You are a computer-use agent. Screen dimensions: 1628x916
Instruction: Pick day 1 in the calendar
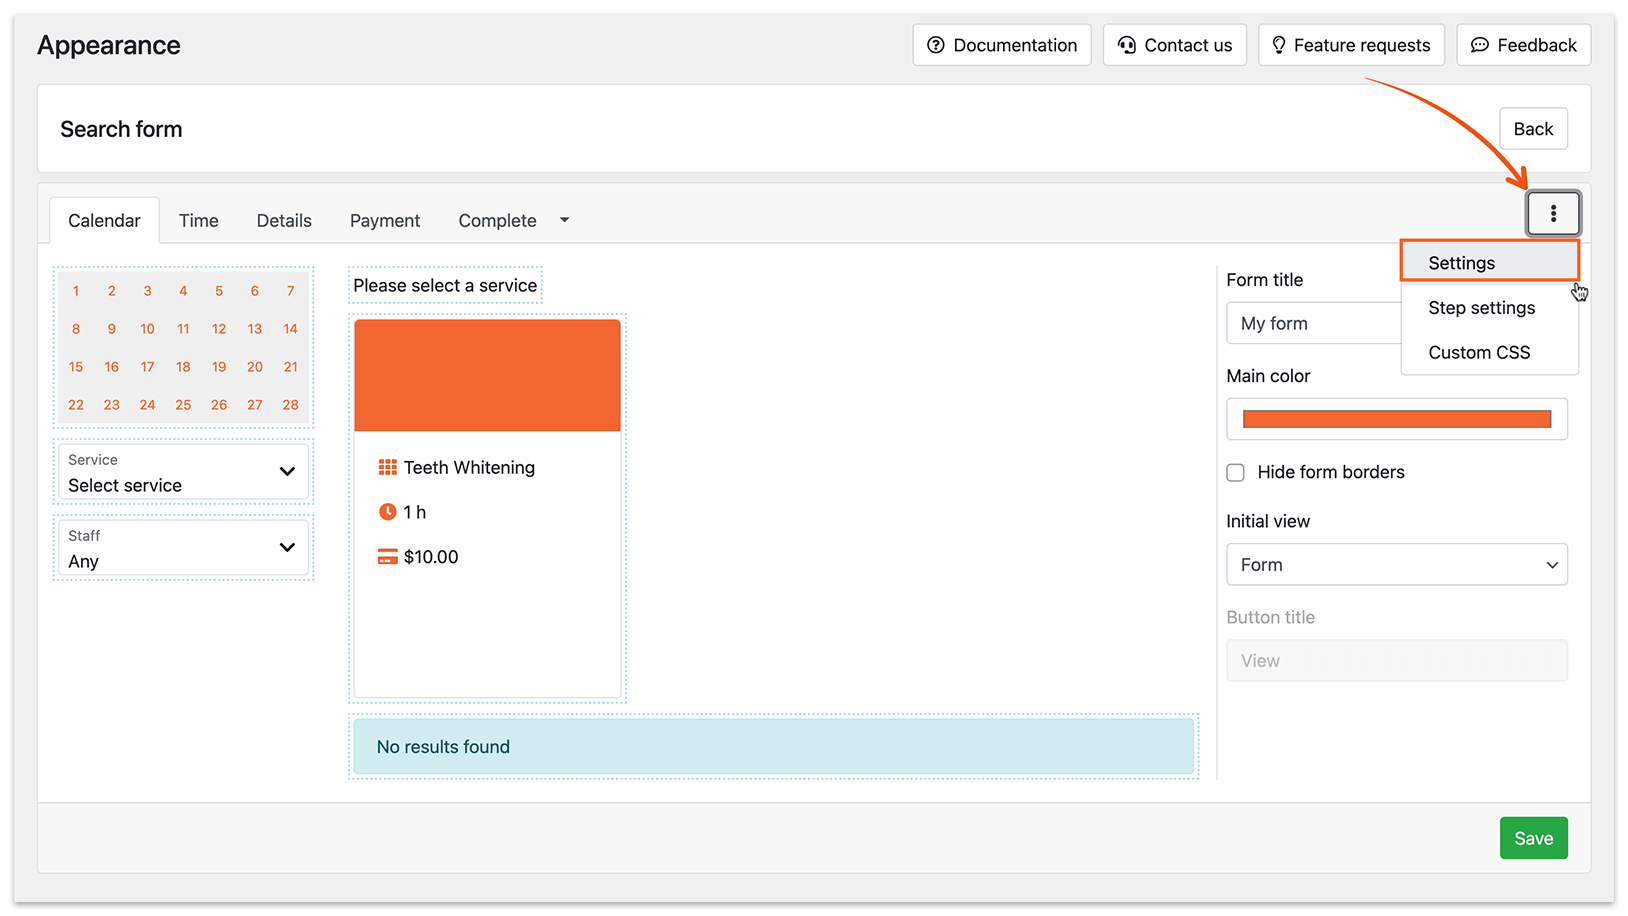tap(76, 291)
